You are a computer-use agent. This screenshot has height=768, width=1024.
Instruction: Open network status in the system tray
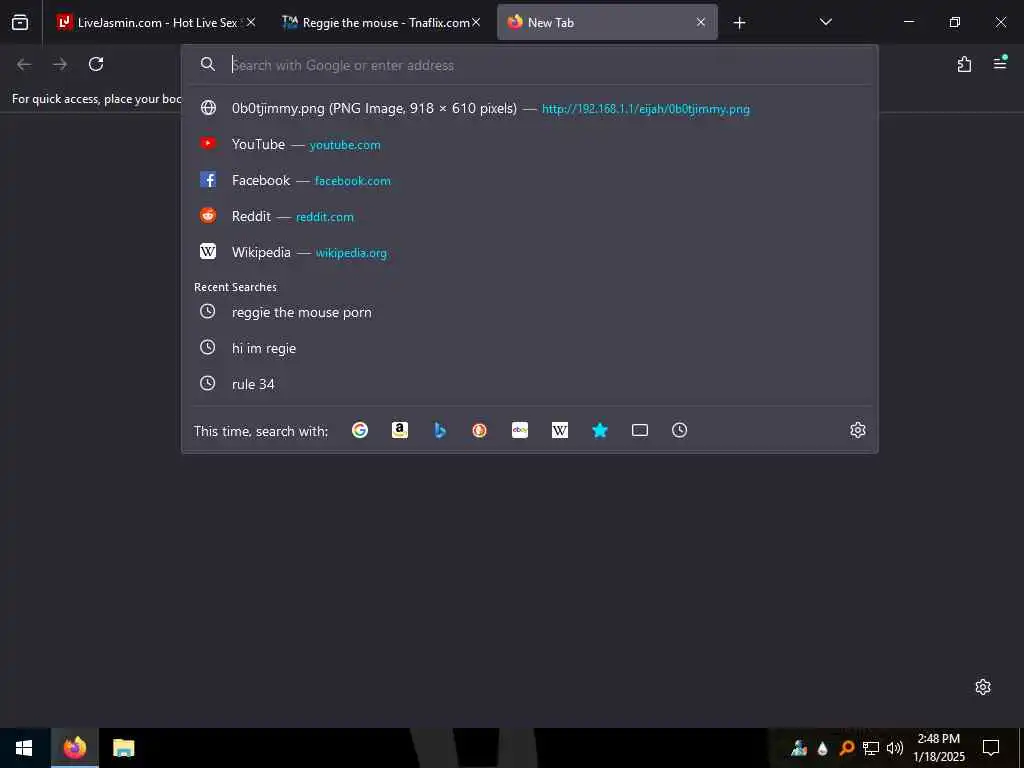(x=871, y=748)
